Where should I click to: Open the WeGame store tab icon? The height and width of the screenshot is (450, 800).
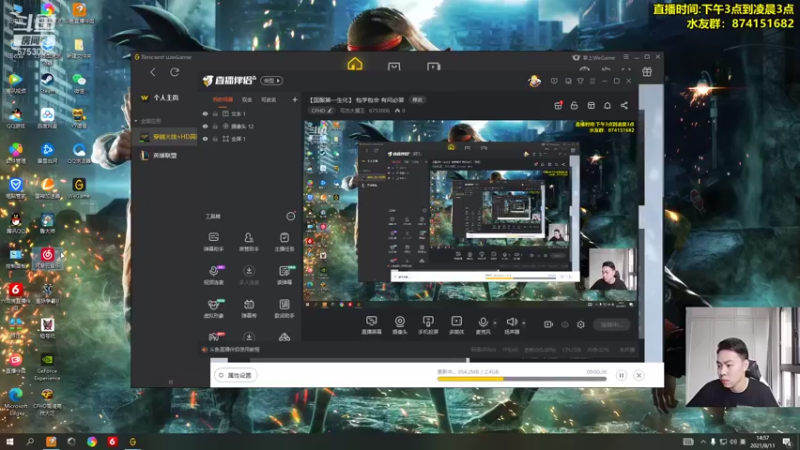pos(394,66)
